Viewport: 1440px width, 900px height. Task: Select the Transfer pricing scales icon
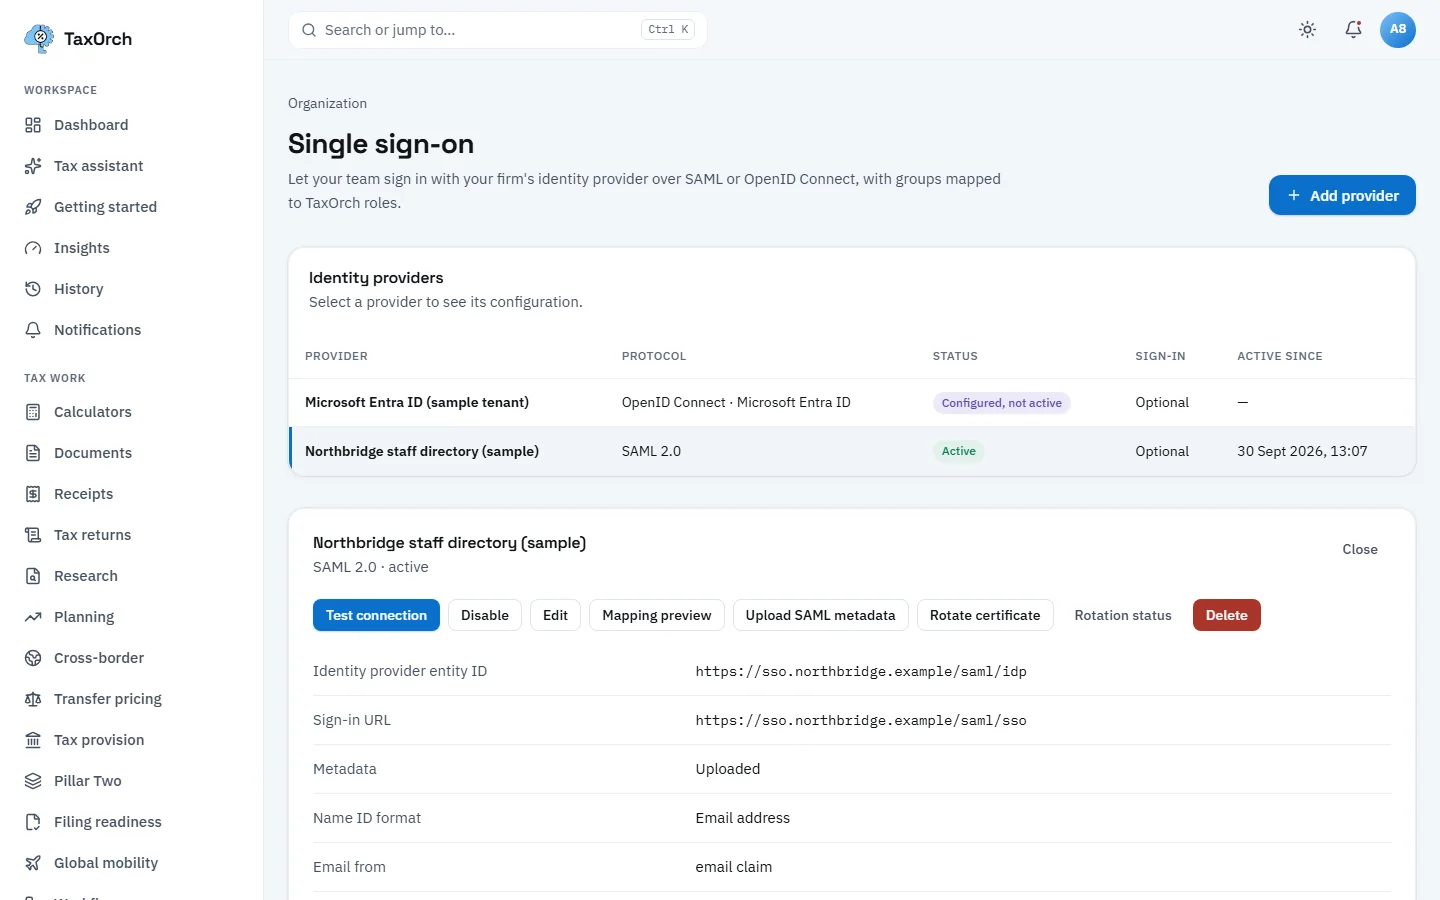(x=33, y=699)
